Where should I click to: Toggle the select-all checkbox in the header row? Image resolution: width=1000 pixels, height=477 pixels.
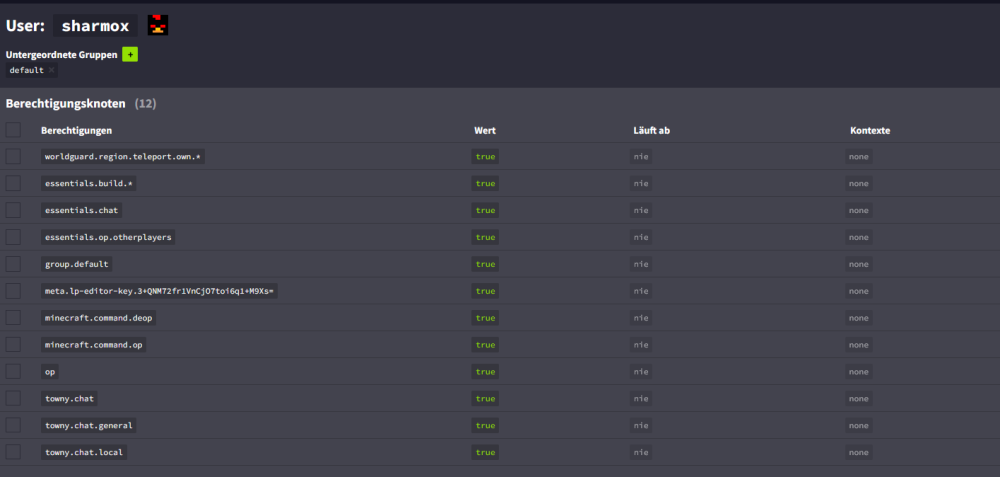pyautogui.click(x=13, y=130)
